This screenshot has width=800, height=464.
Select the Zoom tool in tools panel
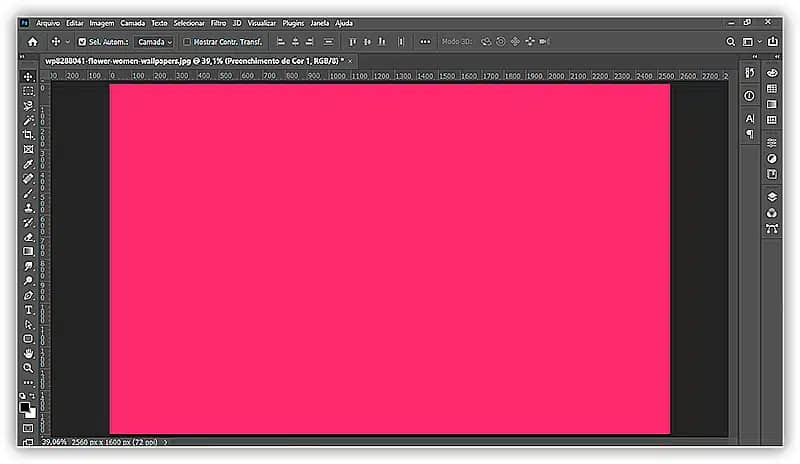(28, 368)
